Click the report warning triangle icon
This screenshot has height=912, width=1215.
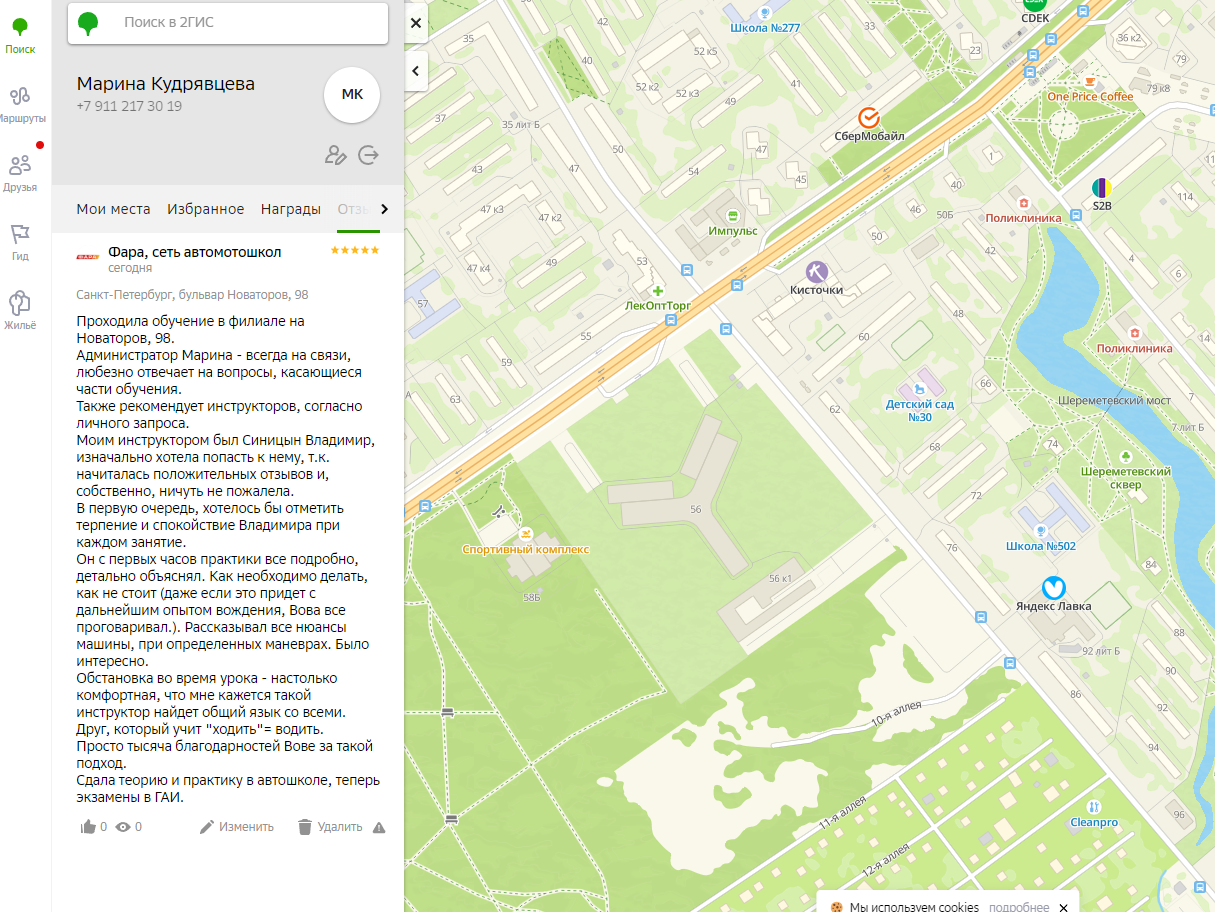point(379,827)
